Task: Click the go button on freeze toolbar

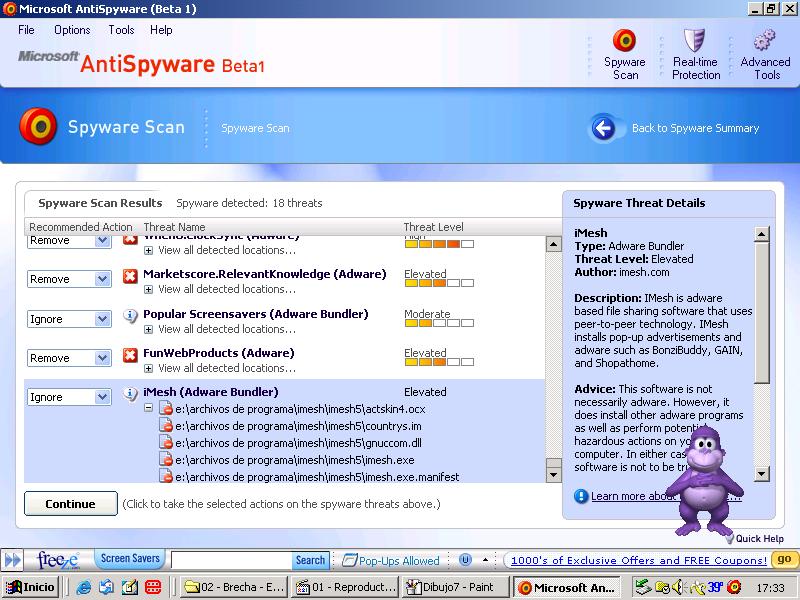Action: point(784,559)
